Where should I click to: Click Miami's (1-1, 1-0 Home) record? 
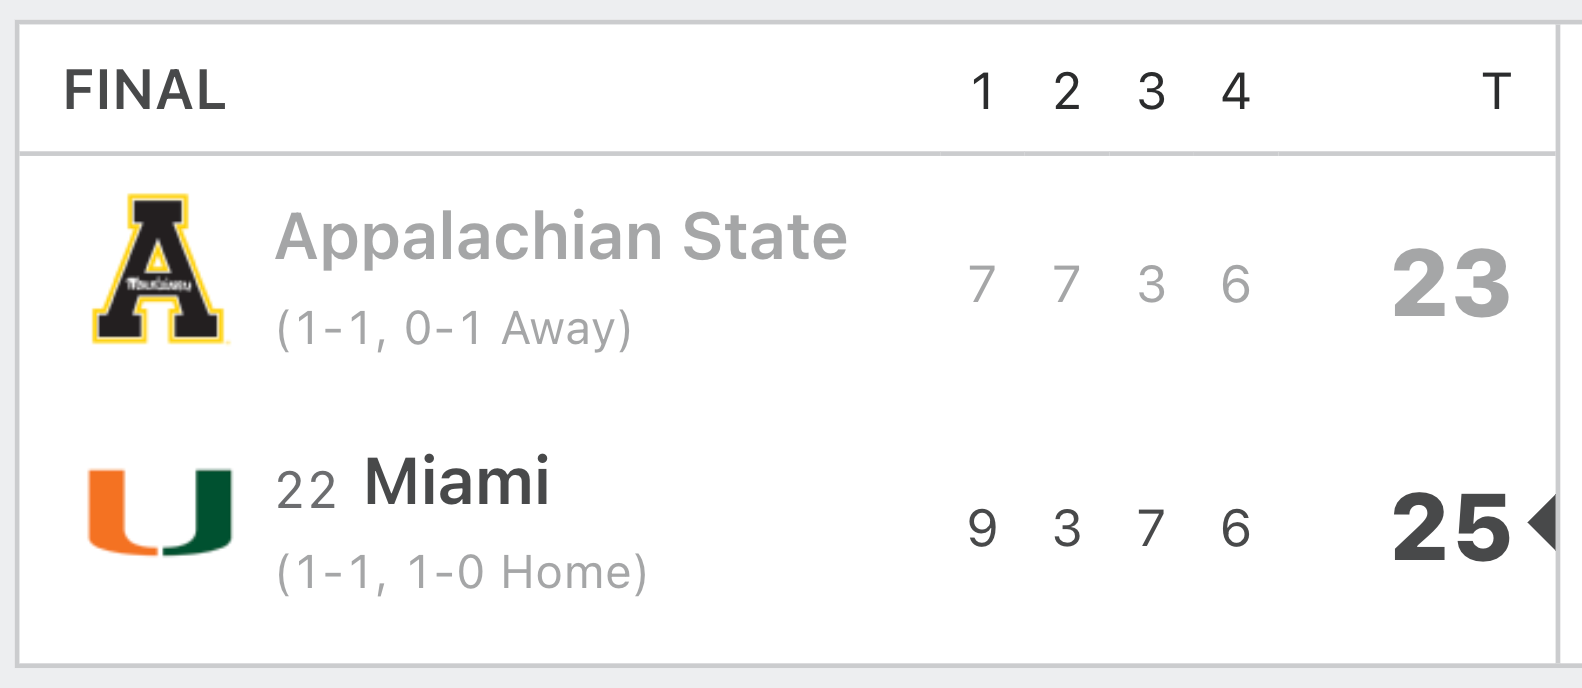462,573
